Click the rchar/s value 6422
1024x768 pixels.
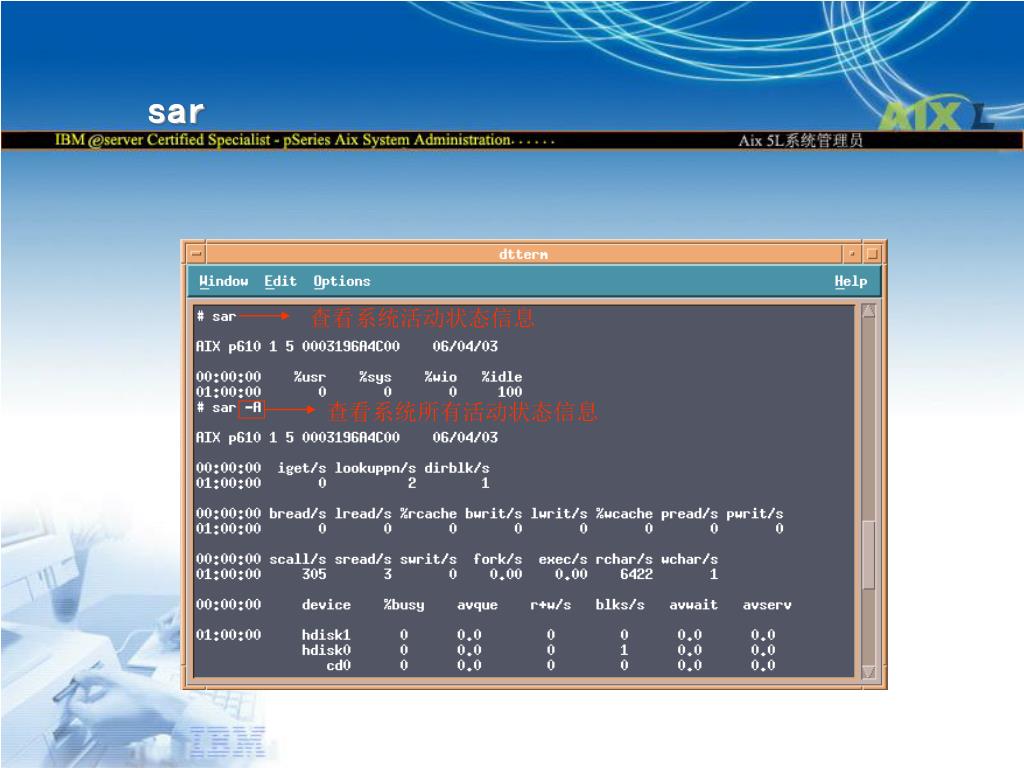pos(636,575)
